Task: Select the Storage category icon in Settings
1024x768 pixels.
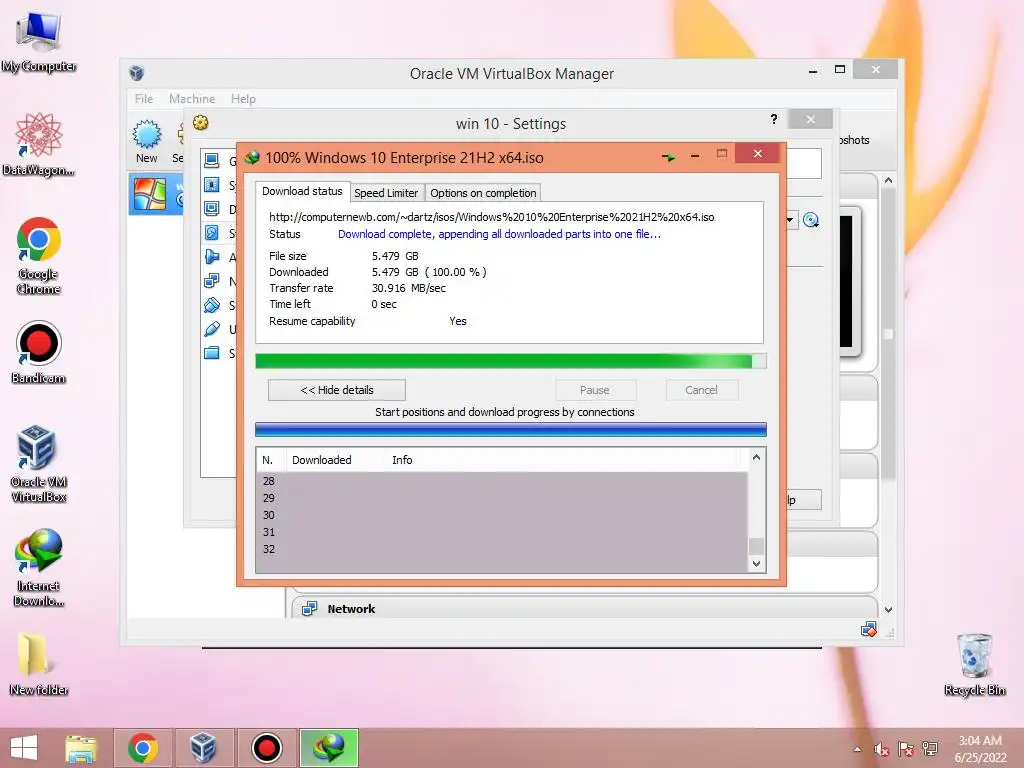Action: pyautogui.click(x=212, y=233)
